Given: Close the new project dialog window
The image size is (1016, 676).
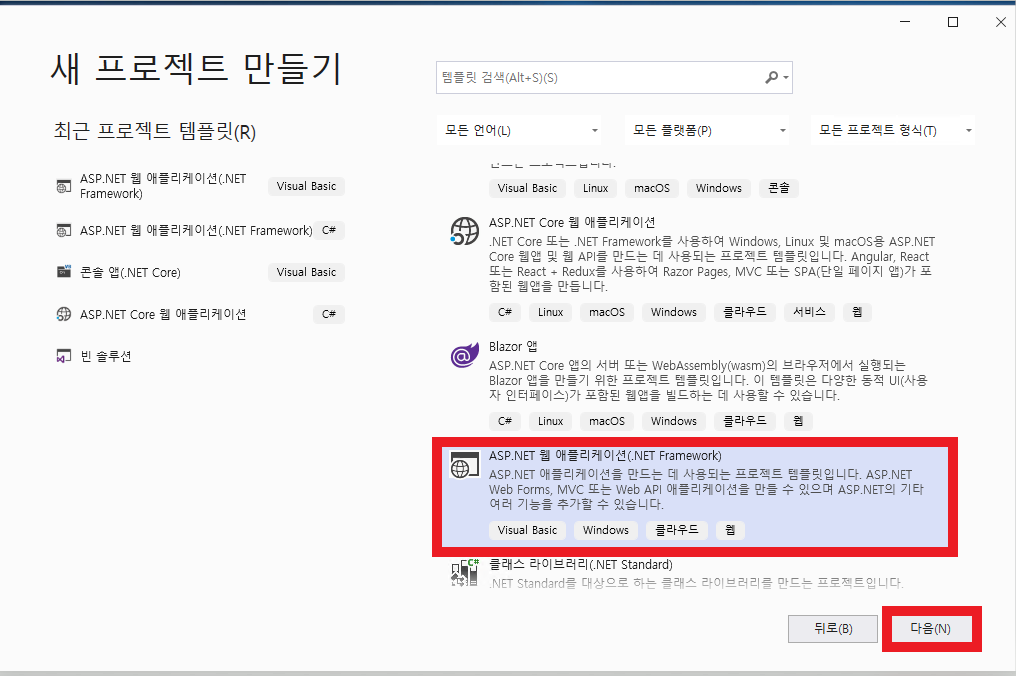Looking at the screenshot, I should click(1000, 22).
